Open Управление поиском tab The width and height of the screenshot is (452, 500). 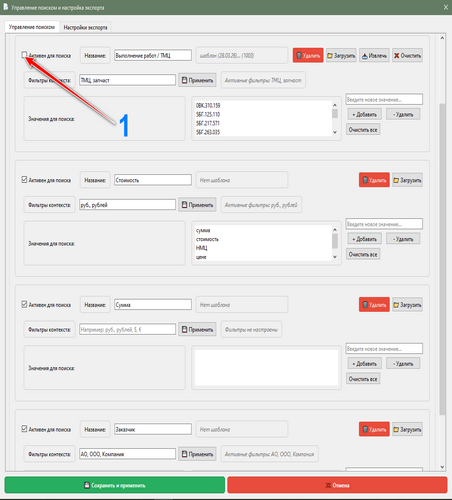pyautogui.click(x=32, y=27)
